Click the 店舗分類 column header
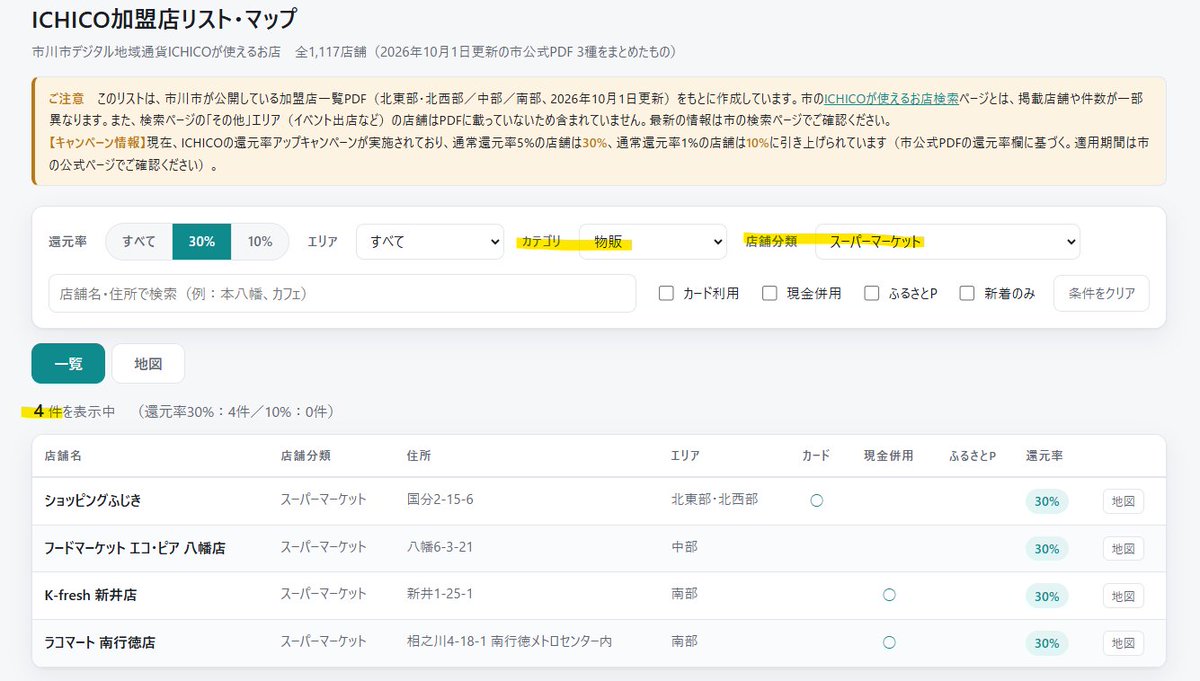 305,456
